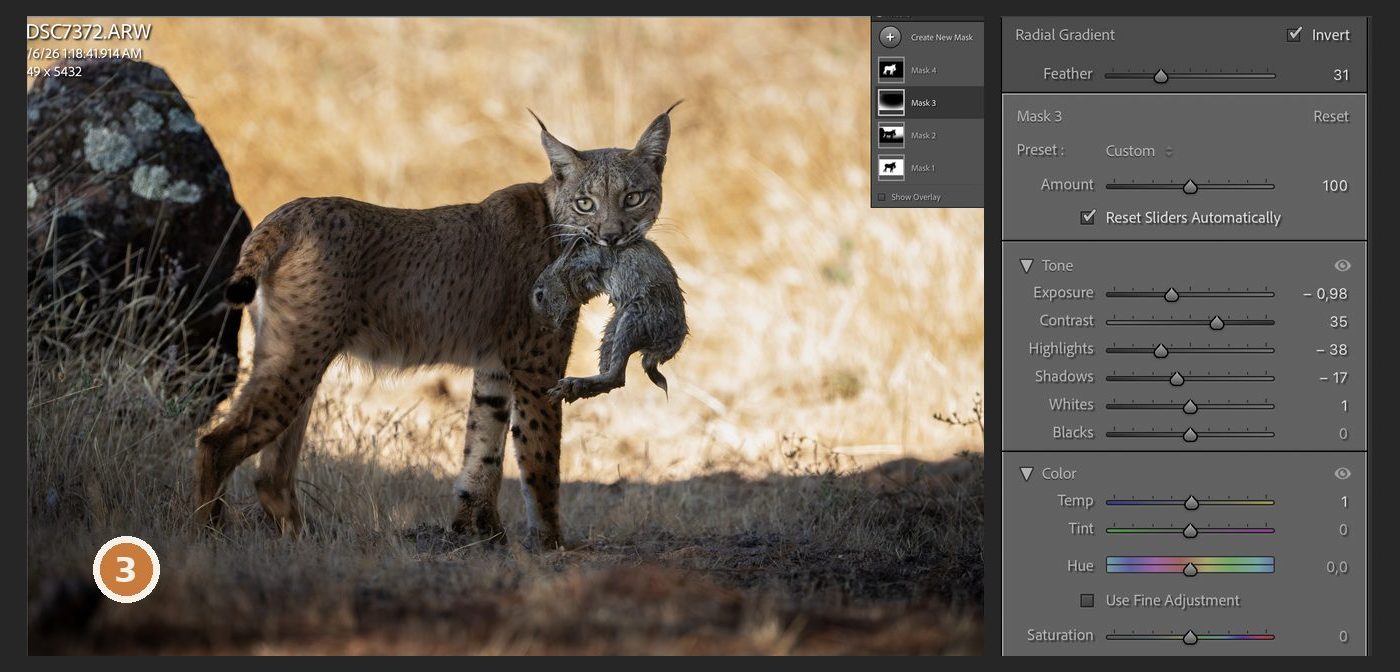Image resolution: width=1400 pixels, height=672 pixels.
Task: Click the Reset button for Mask 3
Action: [x=1331, y=116]
